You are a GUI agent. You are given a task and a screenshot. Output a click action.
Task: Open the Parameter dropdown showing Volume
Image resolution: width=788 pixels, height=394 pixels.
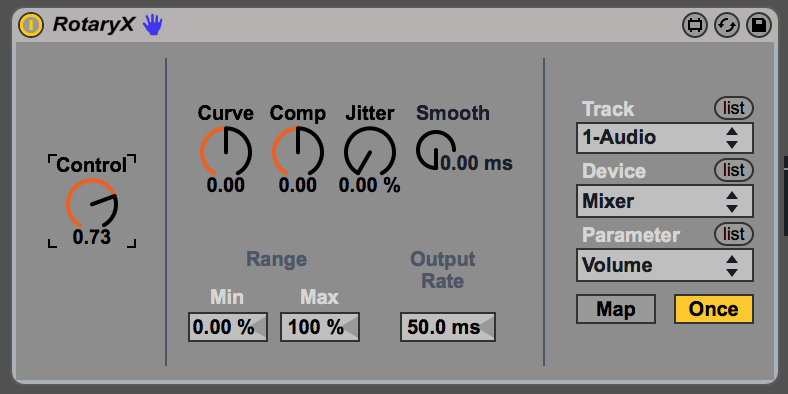(664, 265)
